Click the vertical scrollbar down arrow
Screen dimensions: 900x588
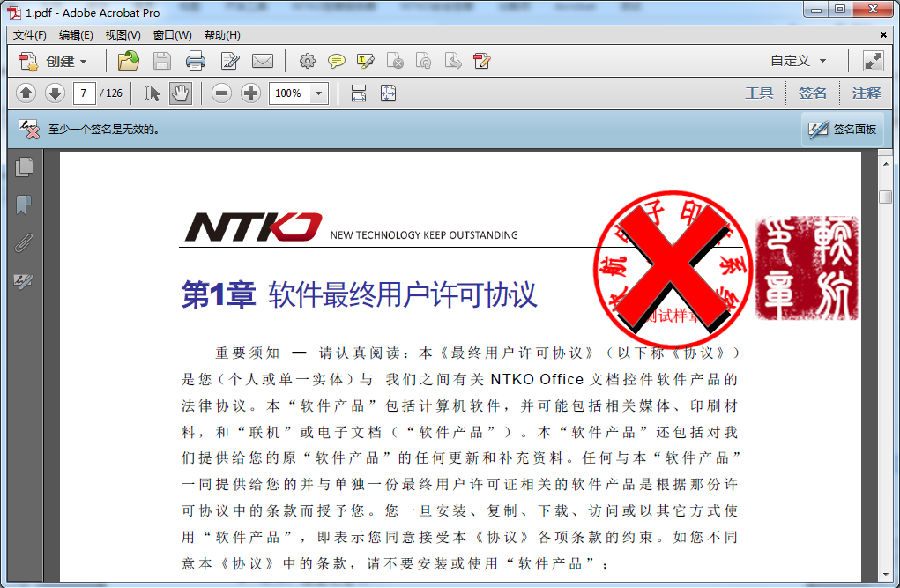[x=885, y=574]
